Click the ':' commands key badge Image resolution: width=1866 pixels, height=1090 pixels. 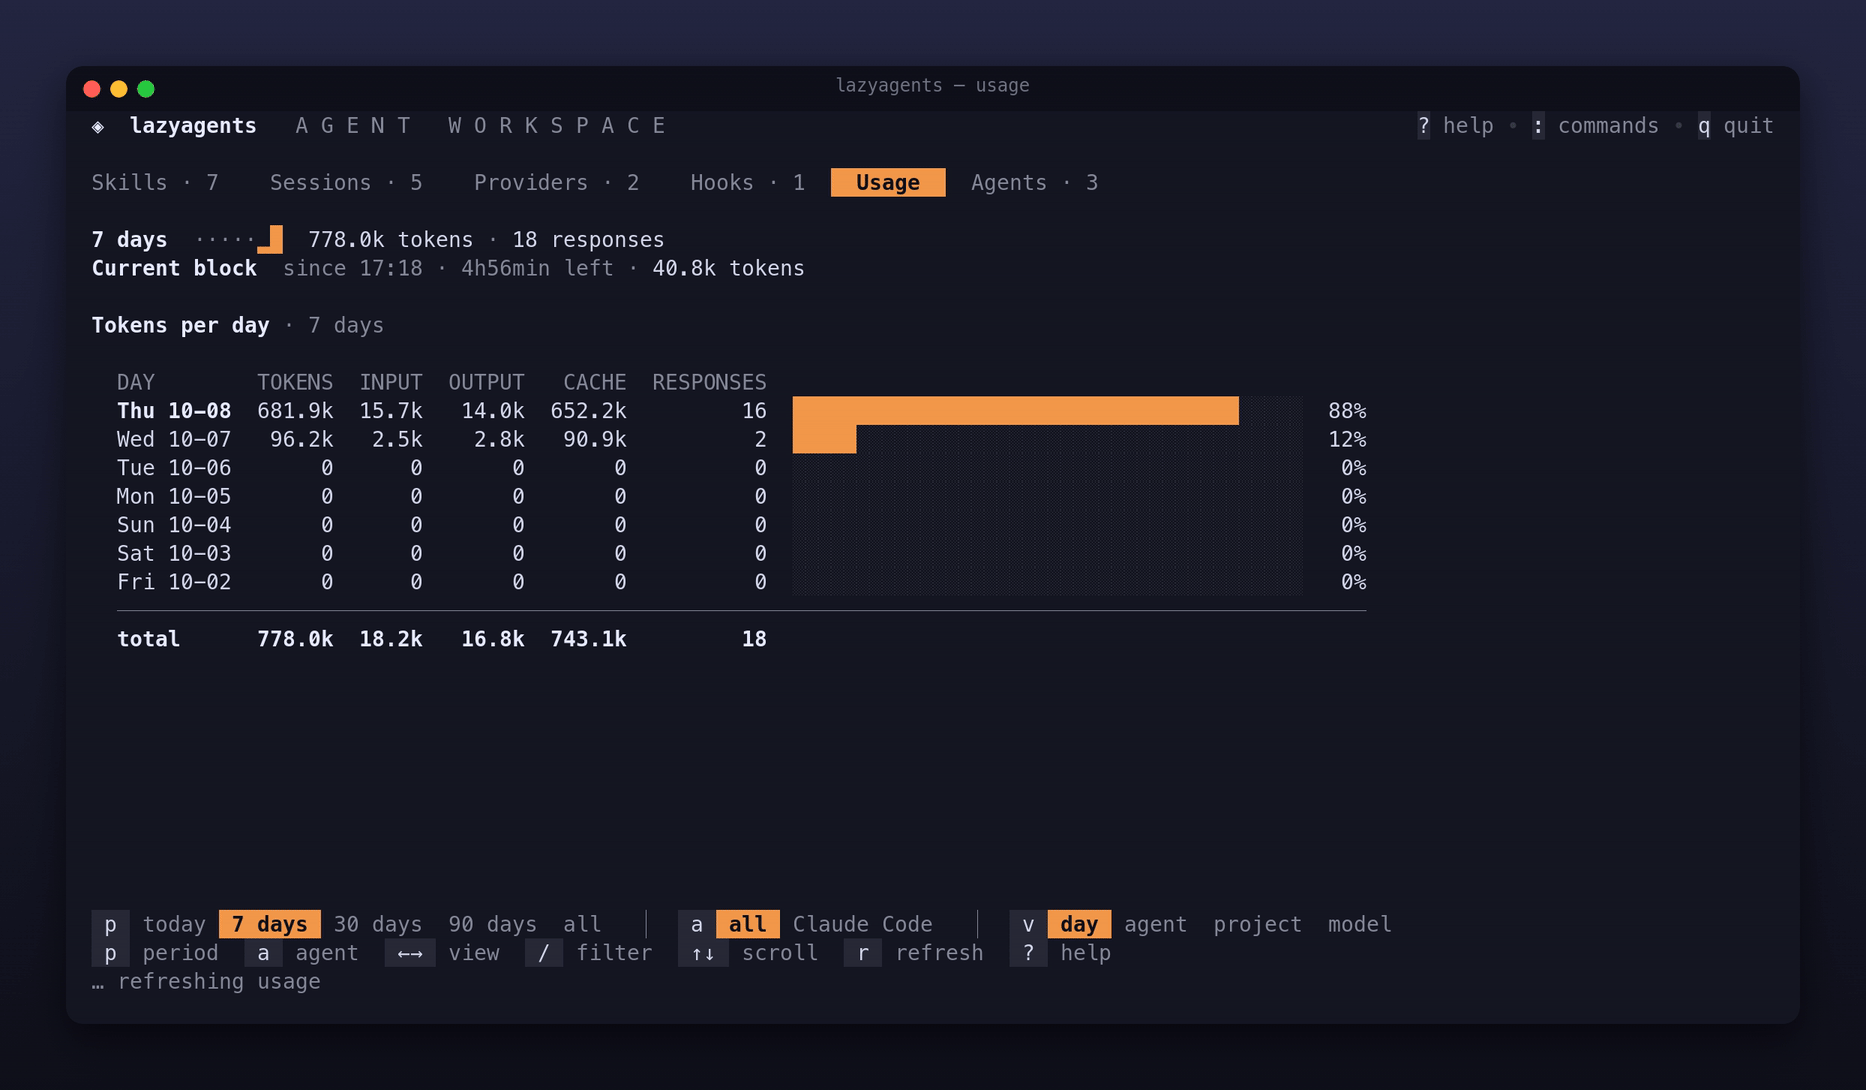[1538, 126]
